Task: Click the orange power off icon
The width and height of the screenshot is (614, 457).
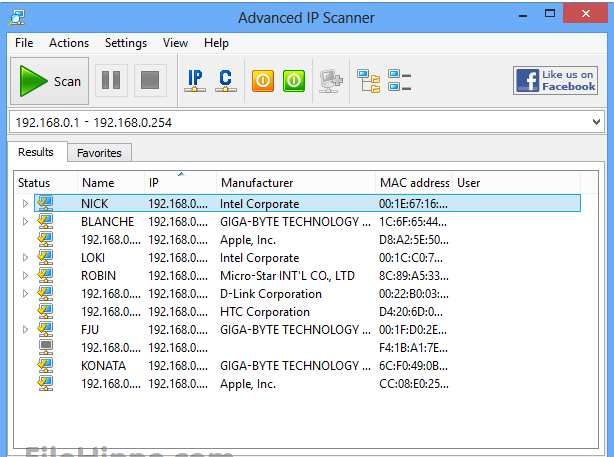Action: pos(263,81)
